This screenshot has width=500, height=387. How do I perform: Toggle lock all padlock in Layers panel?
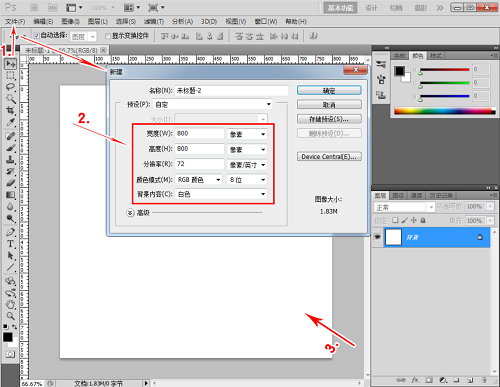point(423,220)
